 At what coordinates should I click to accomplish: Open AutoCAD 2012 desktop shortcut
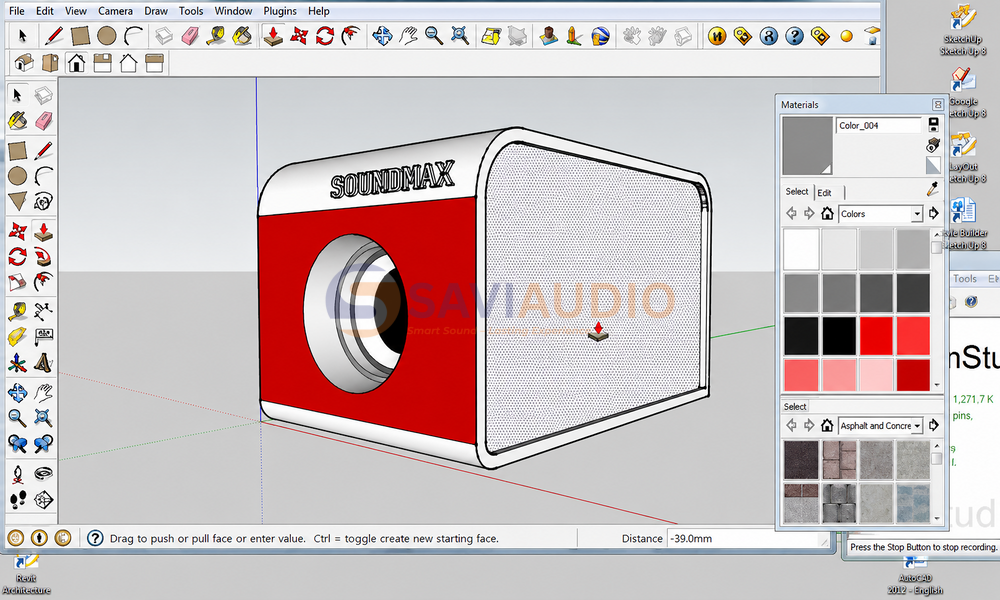coord(915,576)
